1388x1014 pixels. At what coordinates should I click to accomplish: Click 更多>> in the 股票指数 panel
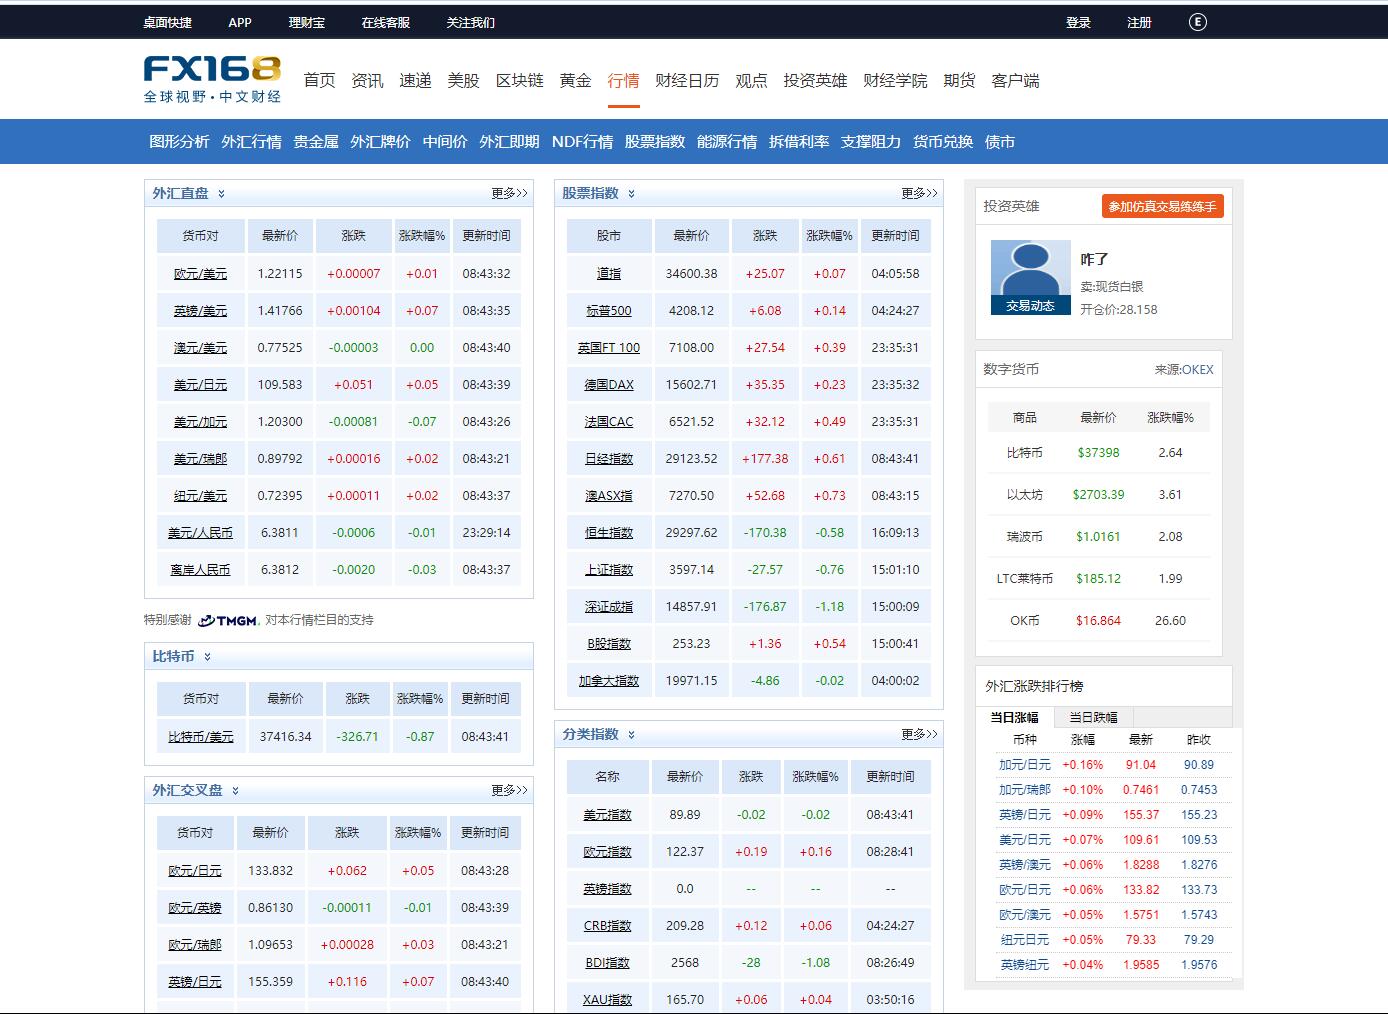pos(918,194)
